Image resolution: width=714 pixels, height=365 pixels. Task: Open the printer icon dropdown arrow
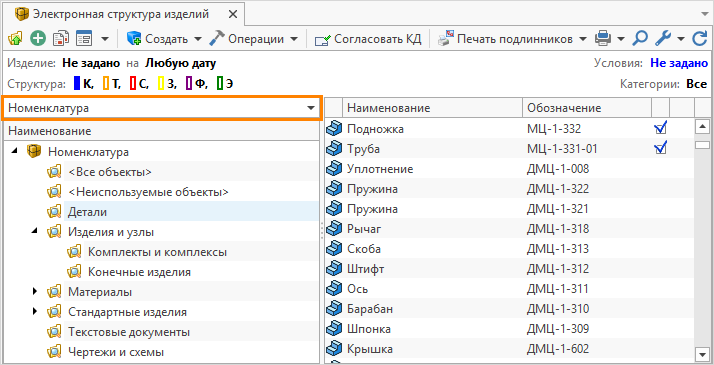pyautogui.click(x=621, y=39)
